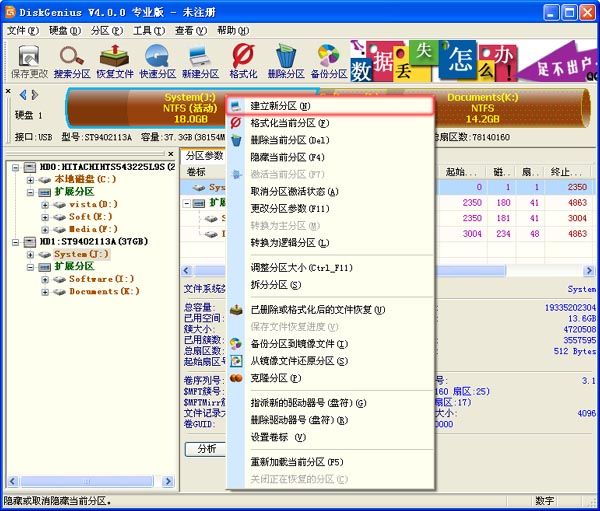Close the disk map bar using its X
Image resolution: width=600 pixels, height=511 pixels.
(x=8, y=91)
